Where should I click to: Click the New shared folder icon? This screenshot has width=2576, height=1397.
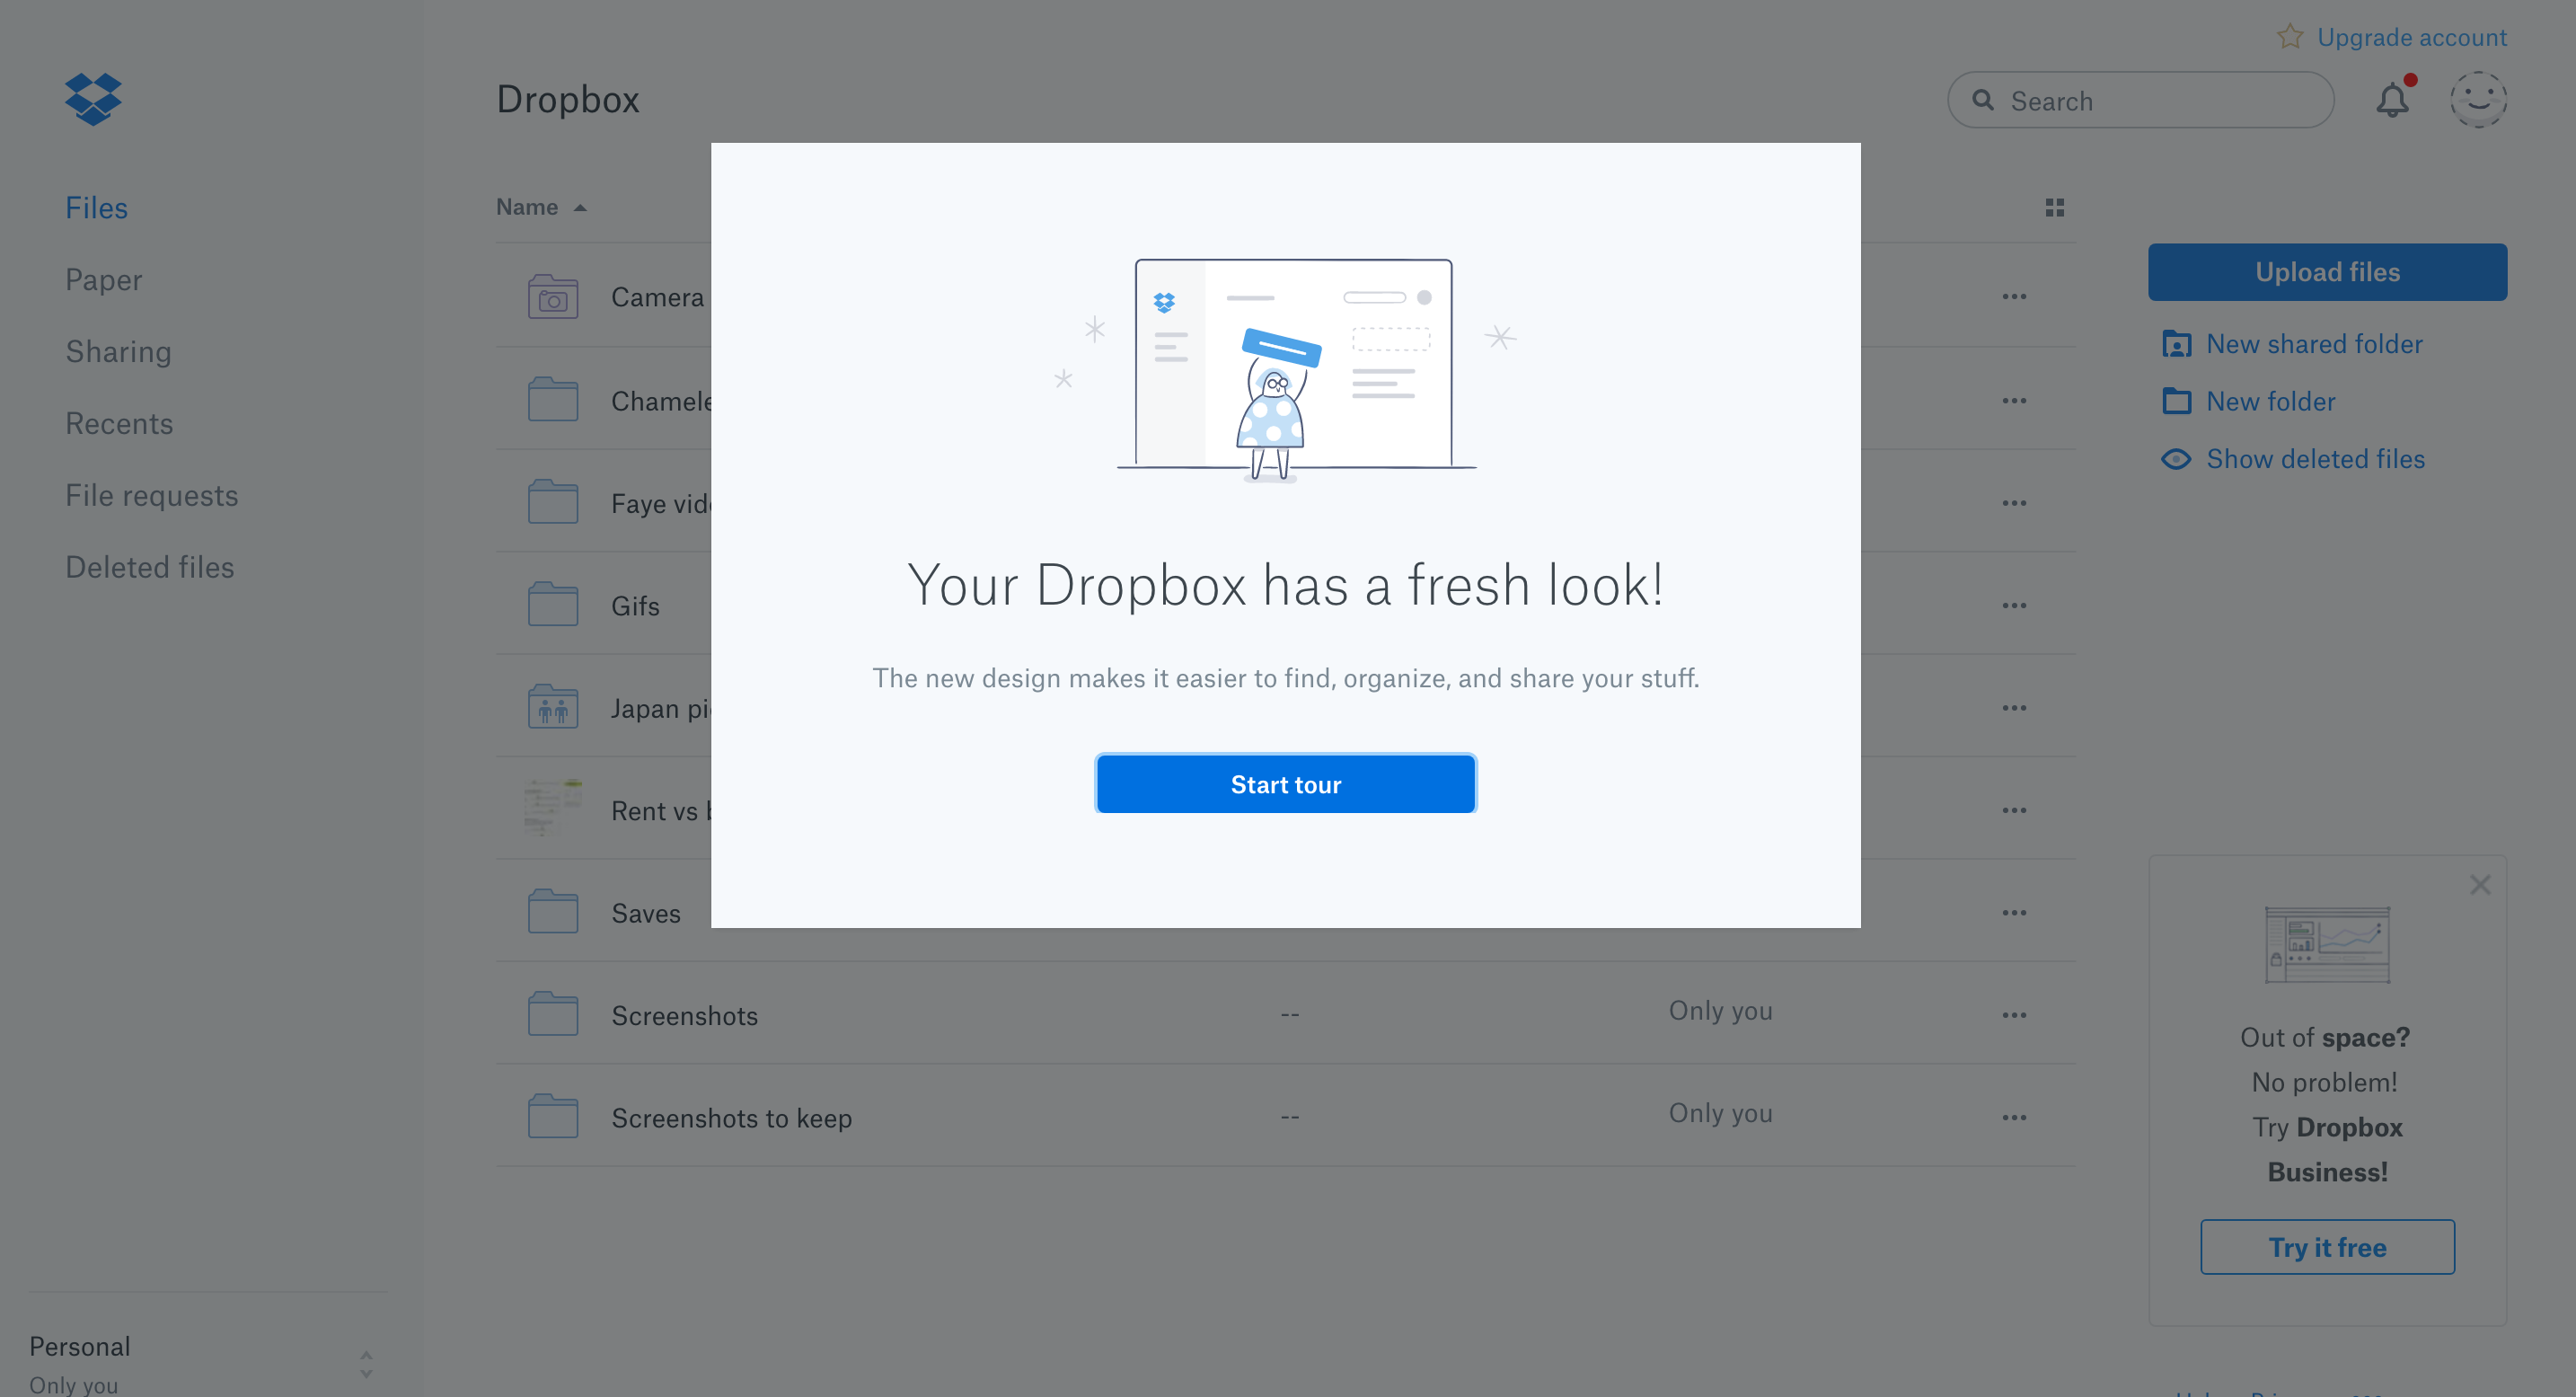[x=2177, y=342]
